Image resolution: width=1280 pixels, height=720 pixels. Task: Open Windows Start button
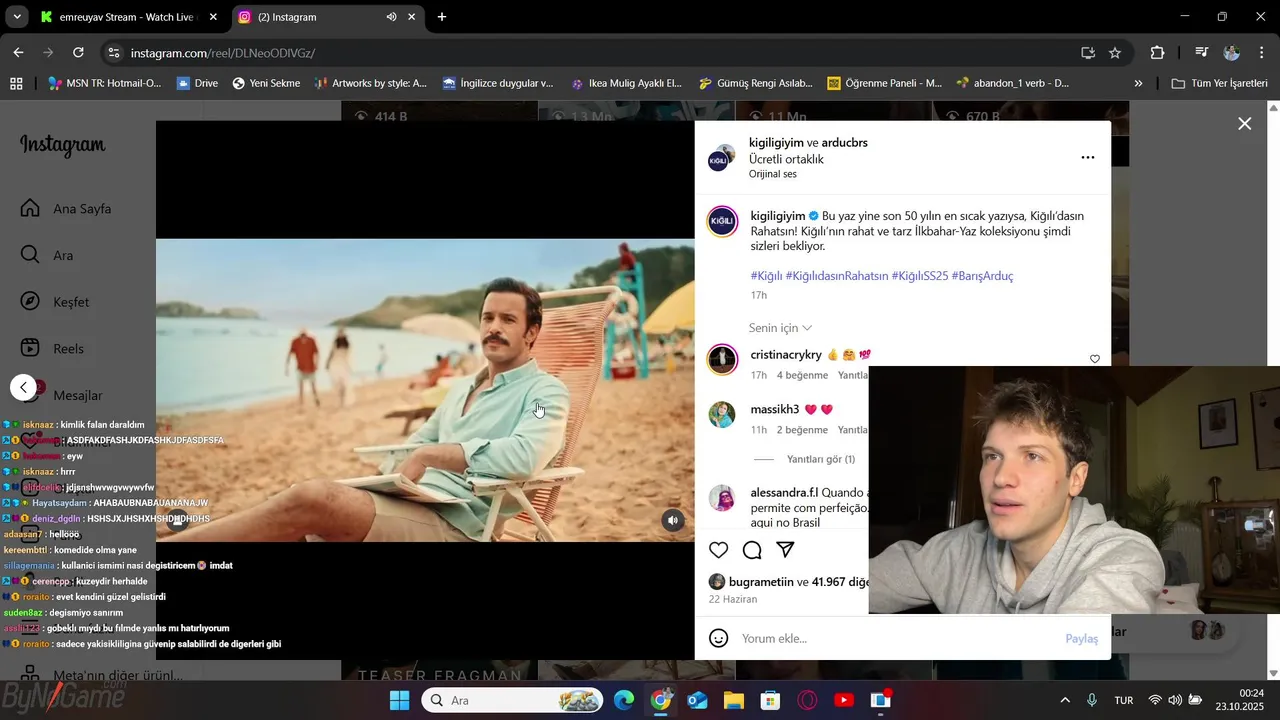coord(399,700)
